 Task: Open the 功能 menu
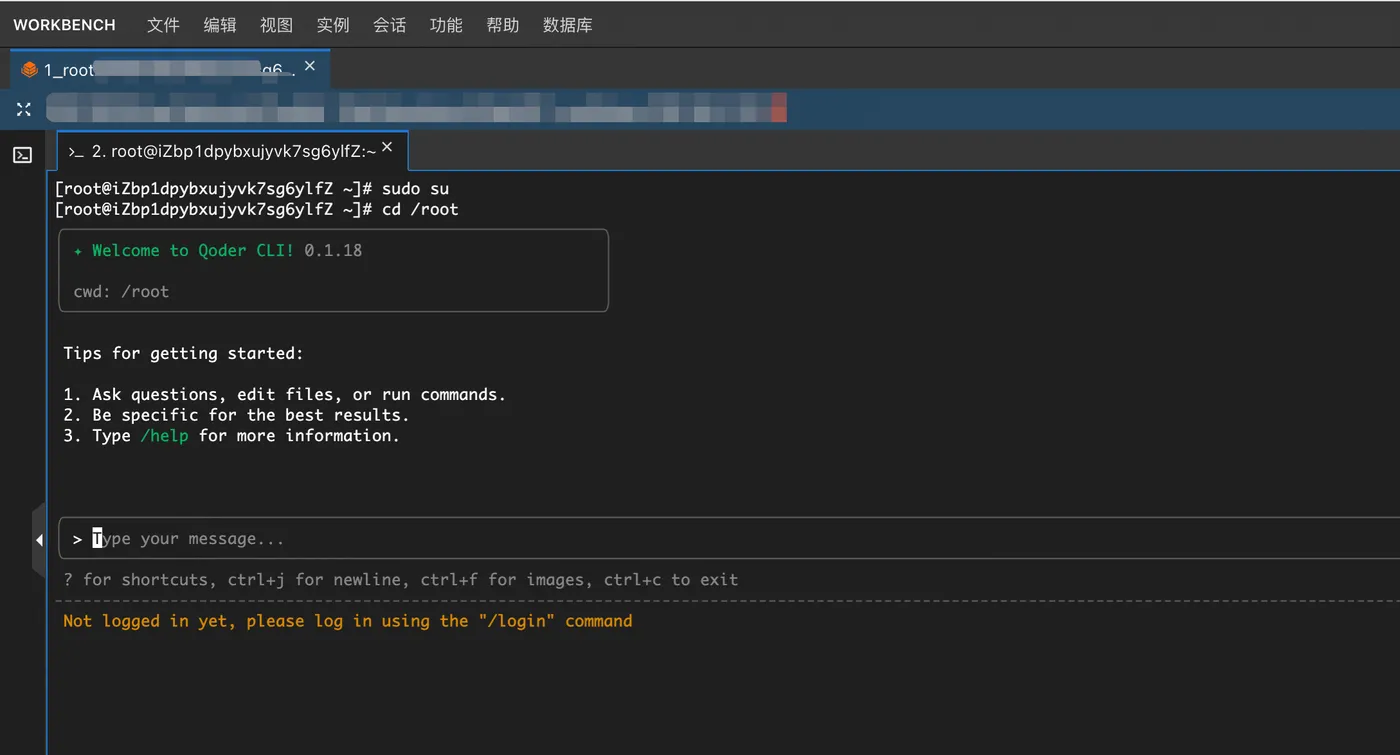[x=446, y=25]
